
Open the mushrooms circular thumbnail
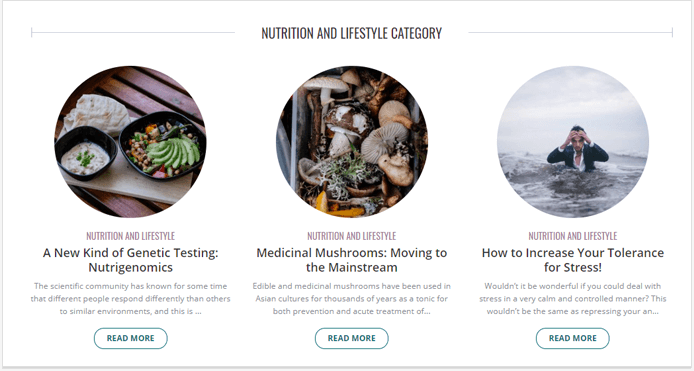point(352,142)
